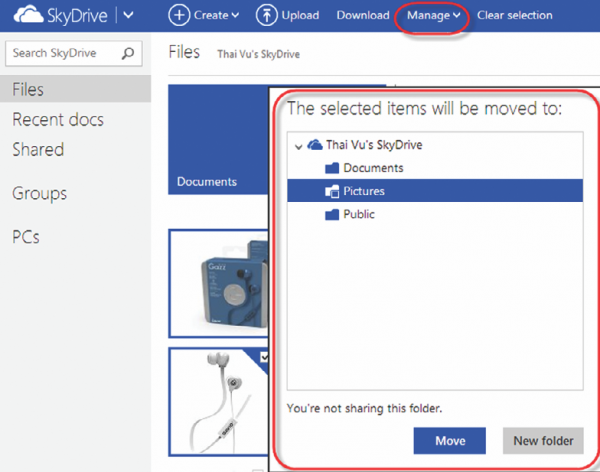Image resolution: width=600 pixels, height=472 pixels.
Task: Choose Pictures as the destination folder
Action: [435, 191]
